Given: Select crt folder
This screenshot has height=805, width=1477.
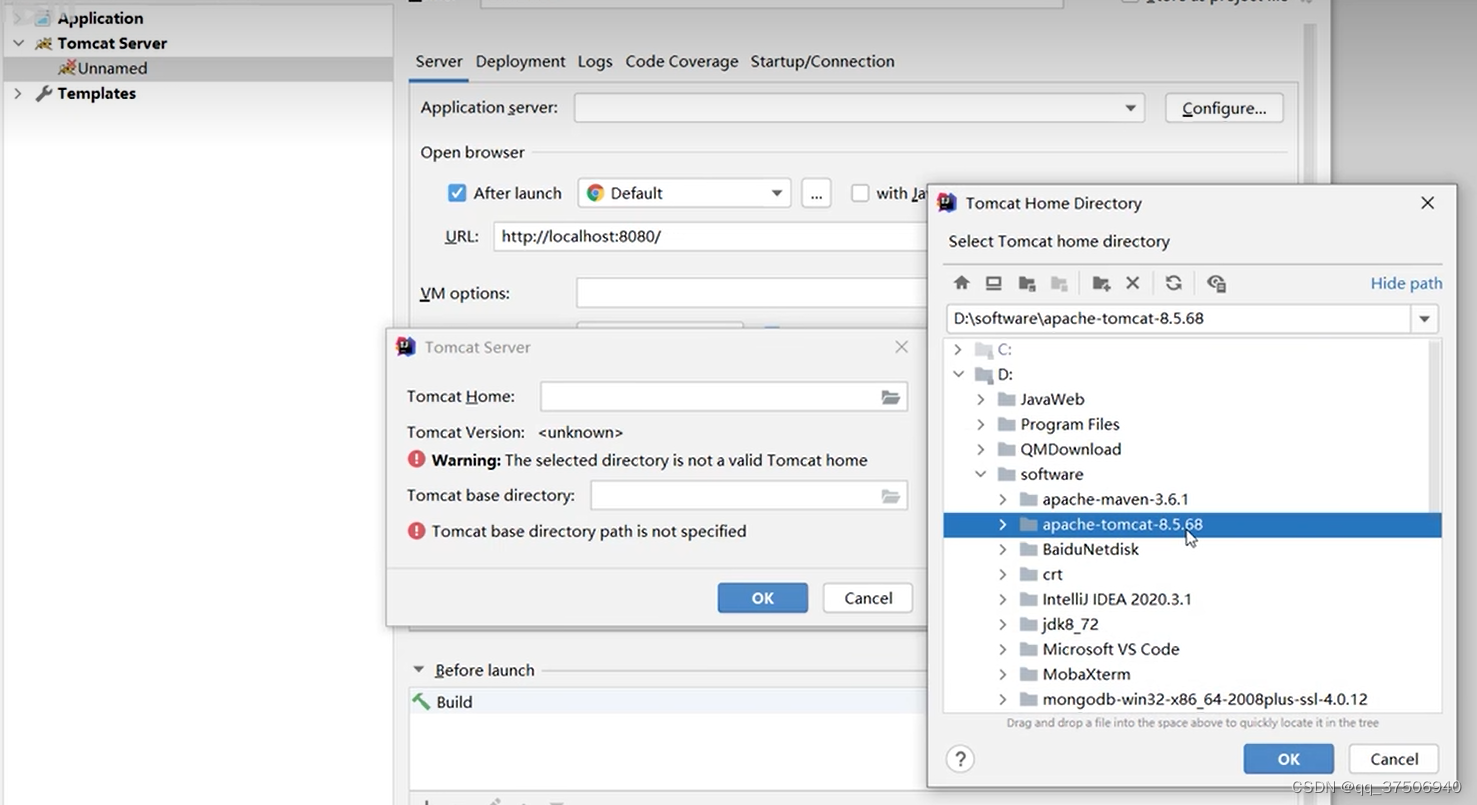Looking at the screenshot, I should click(x=1192, y=574).
